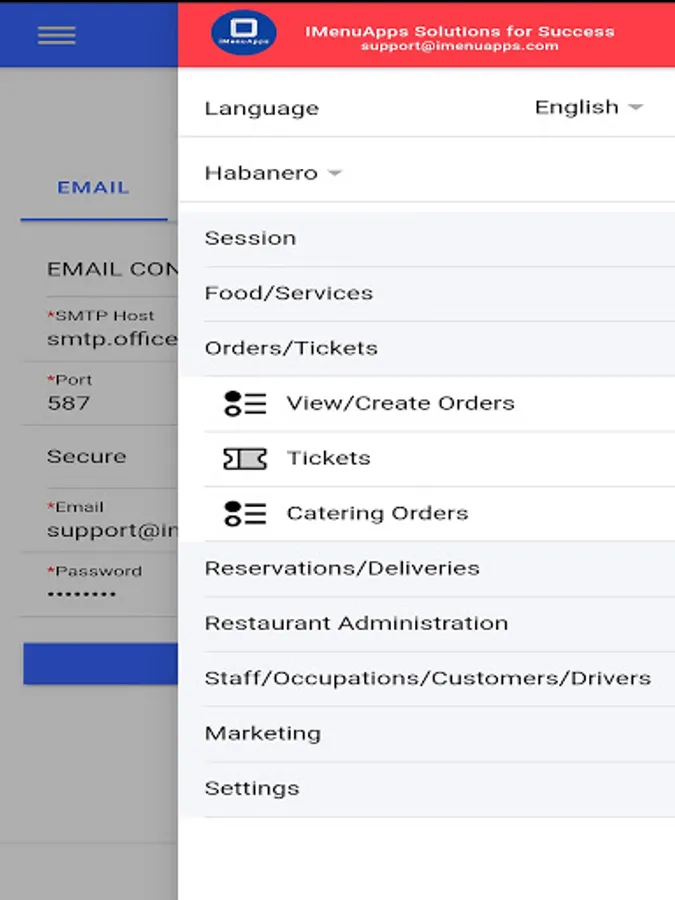Click the blue button below Password
675x900 pixels.
pyautogui.click(x=100, y=664)
